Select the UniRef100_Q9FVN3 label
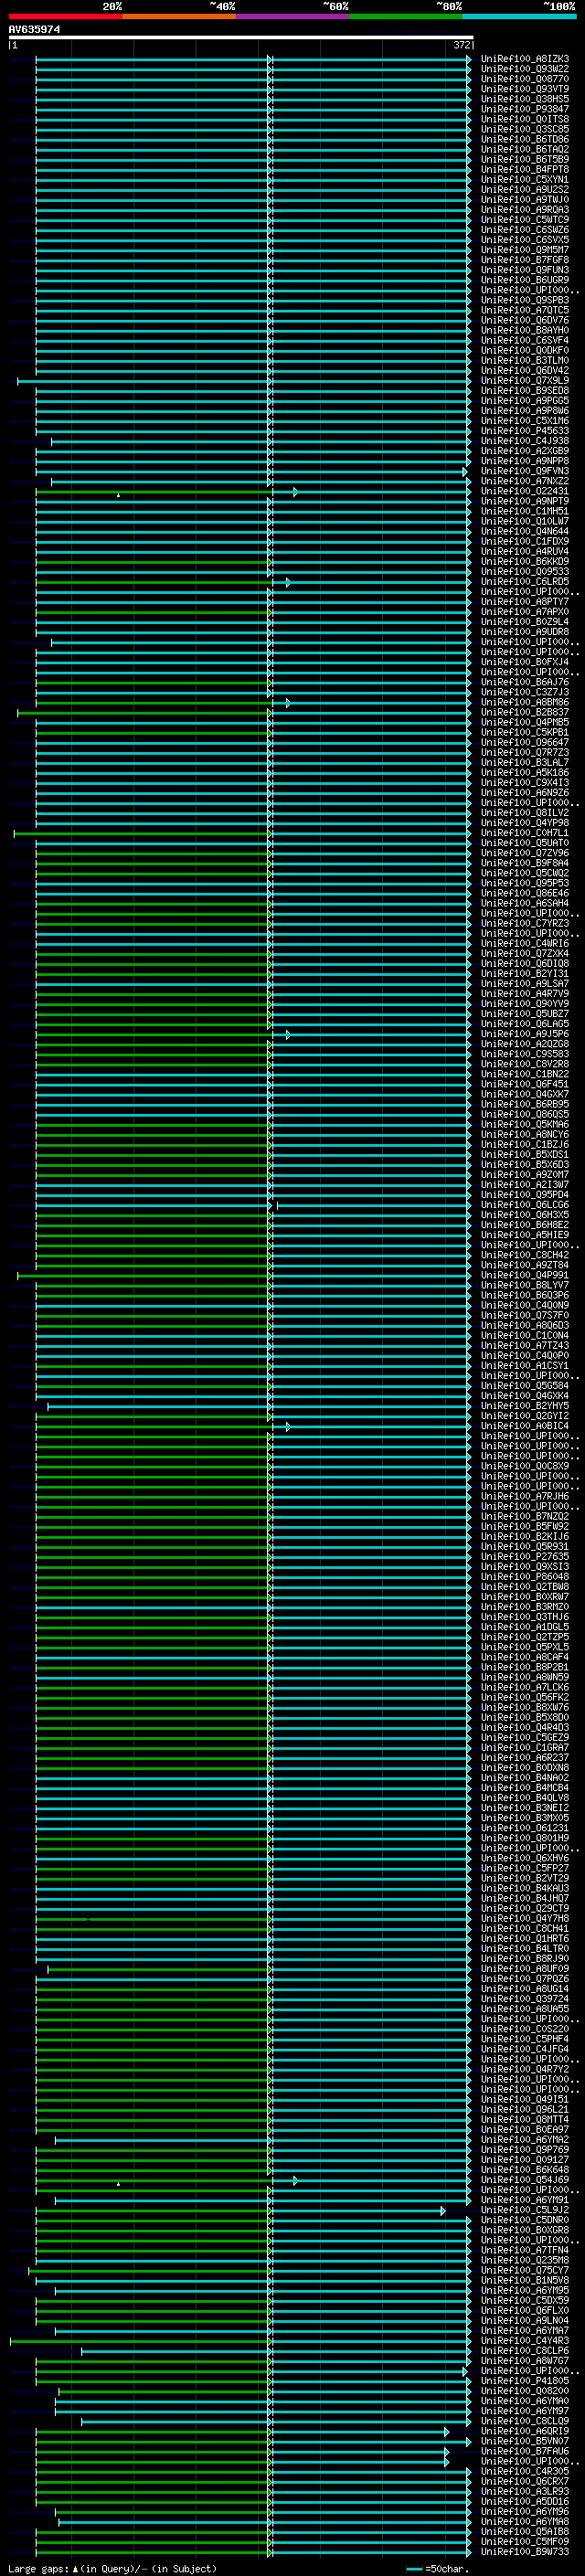585x2576 pixels. tap(525, 471)
